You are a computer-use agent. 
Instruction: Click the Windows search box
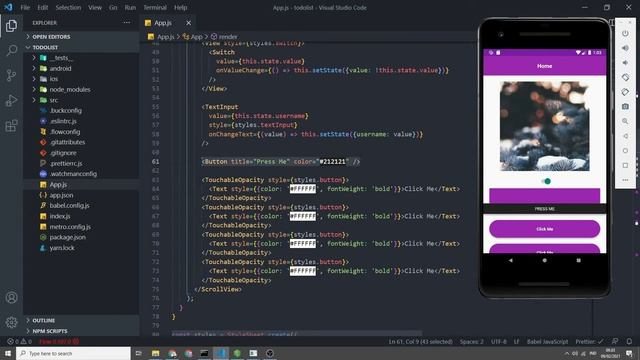click(x=73, y=353)
